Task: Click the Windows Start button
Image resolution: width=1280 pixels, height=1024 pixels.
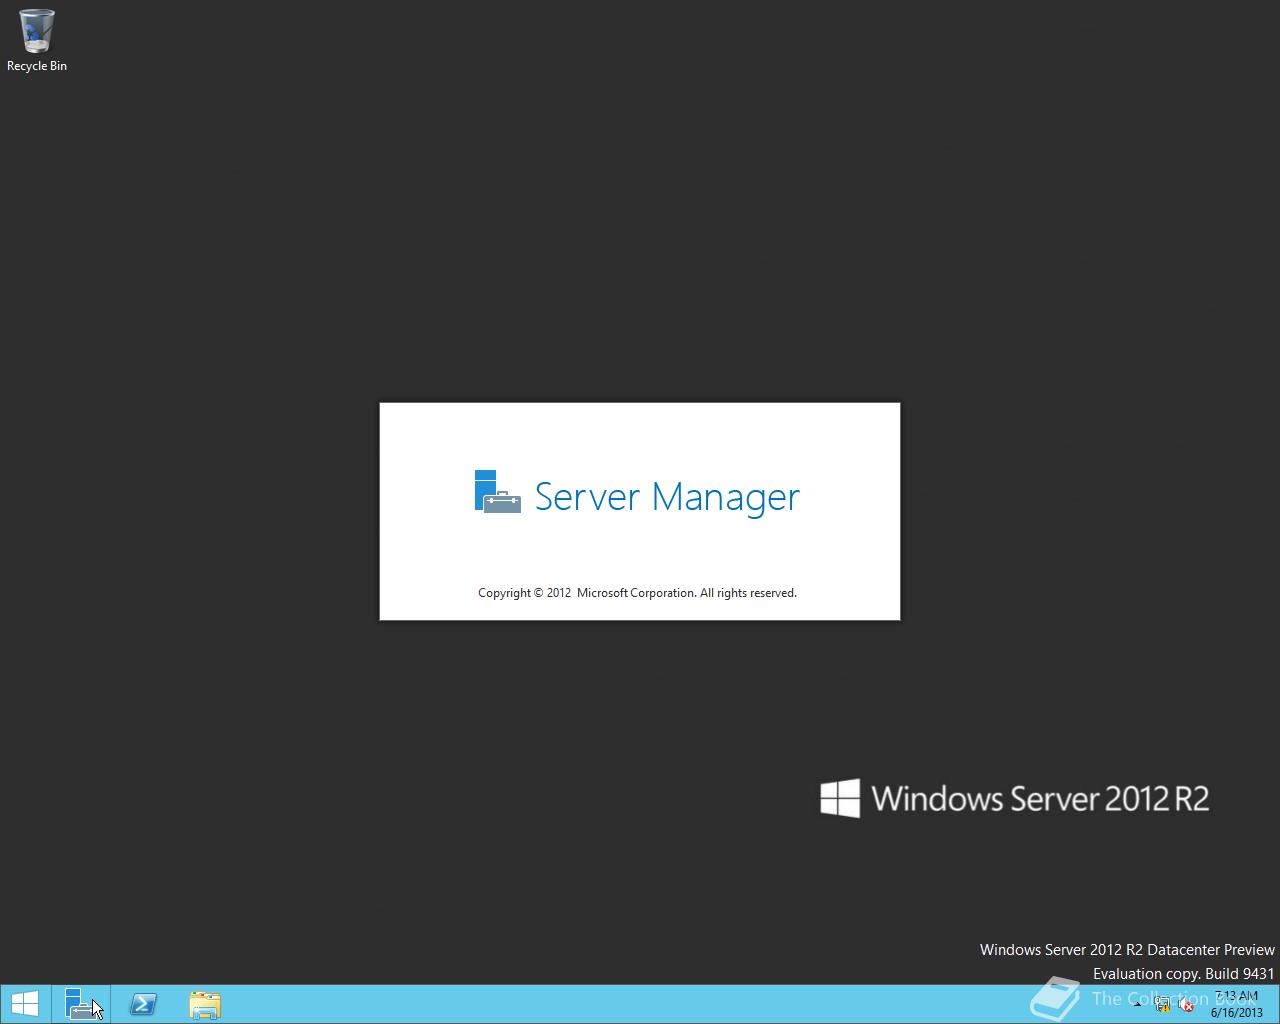Action: [25, 1004]
